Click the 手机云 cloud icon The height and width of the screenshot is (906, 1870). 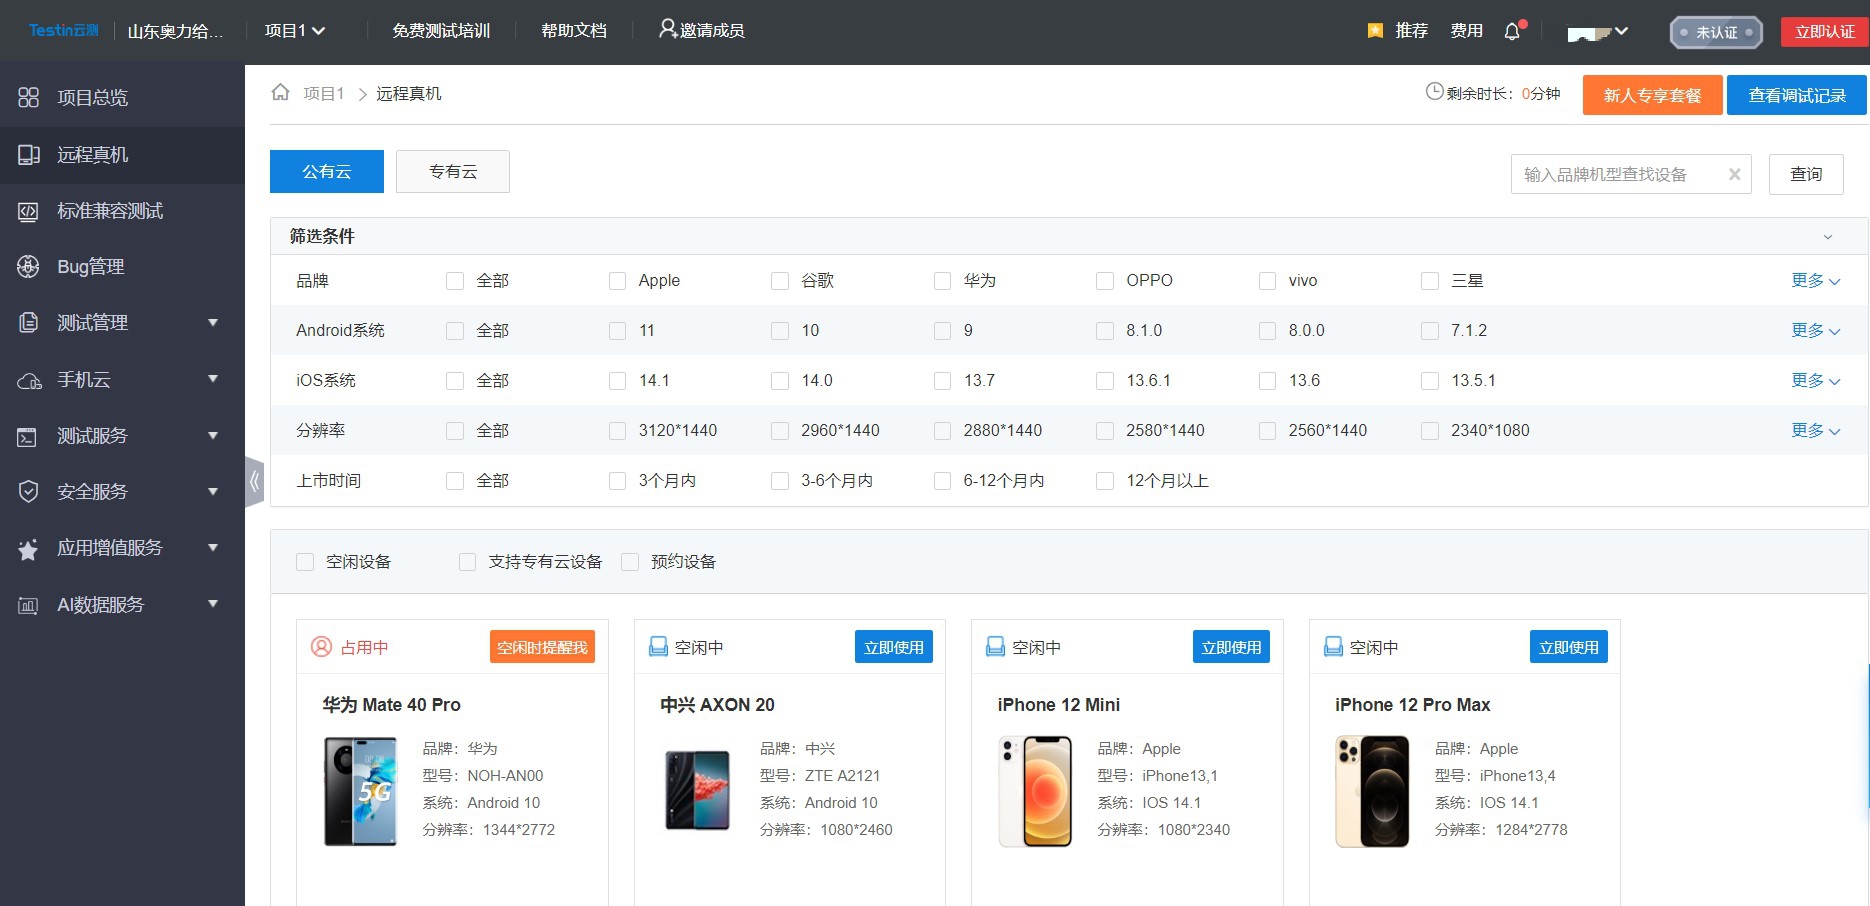pyautogui.click(x=28, y=380)
